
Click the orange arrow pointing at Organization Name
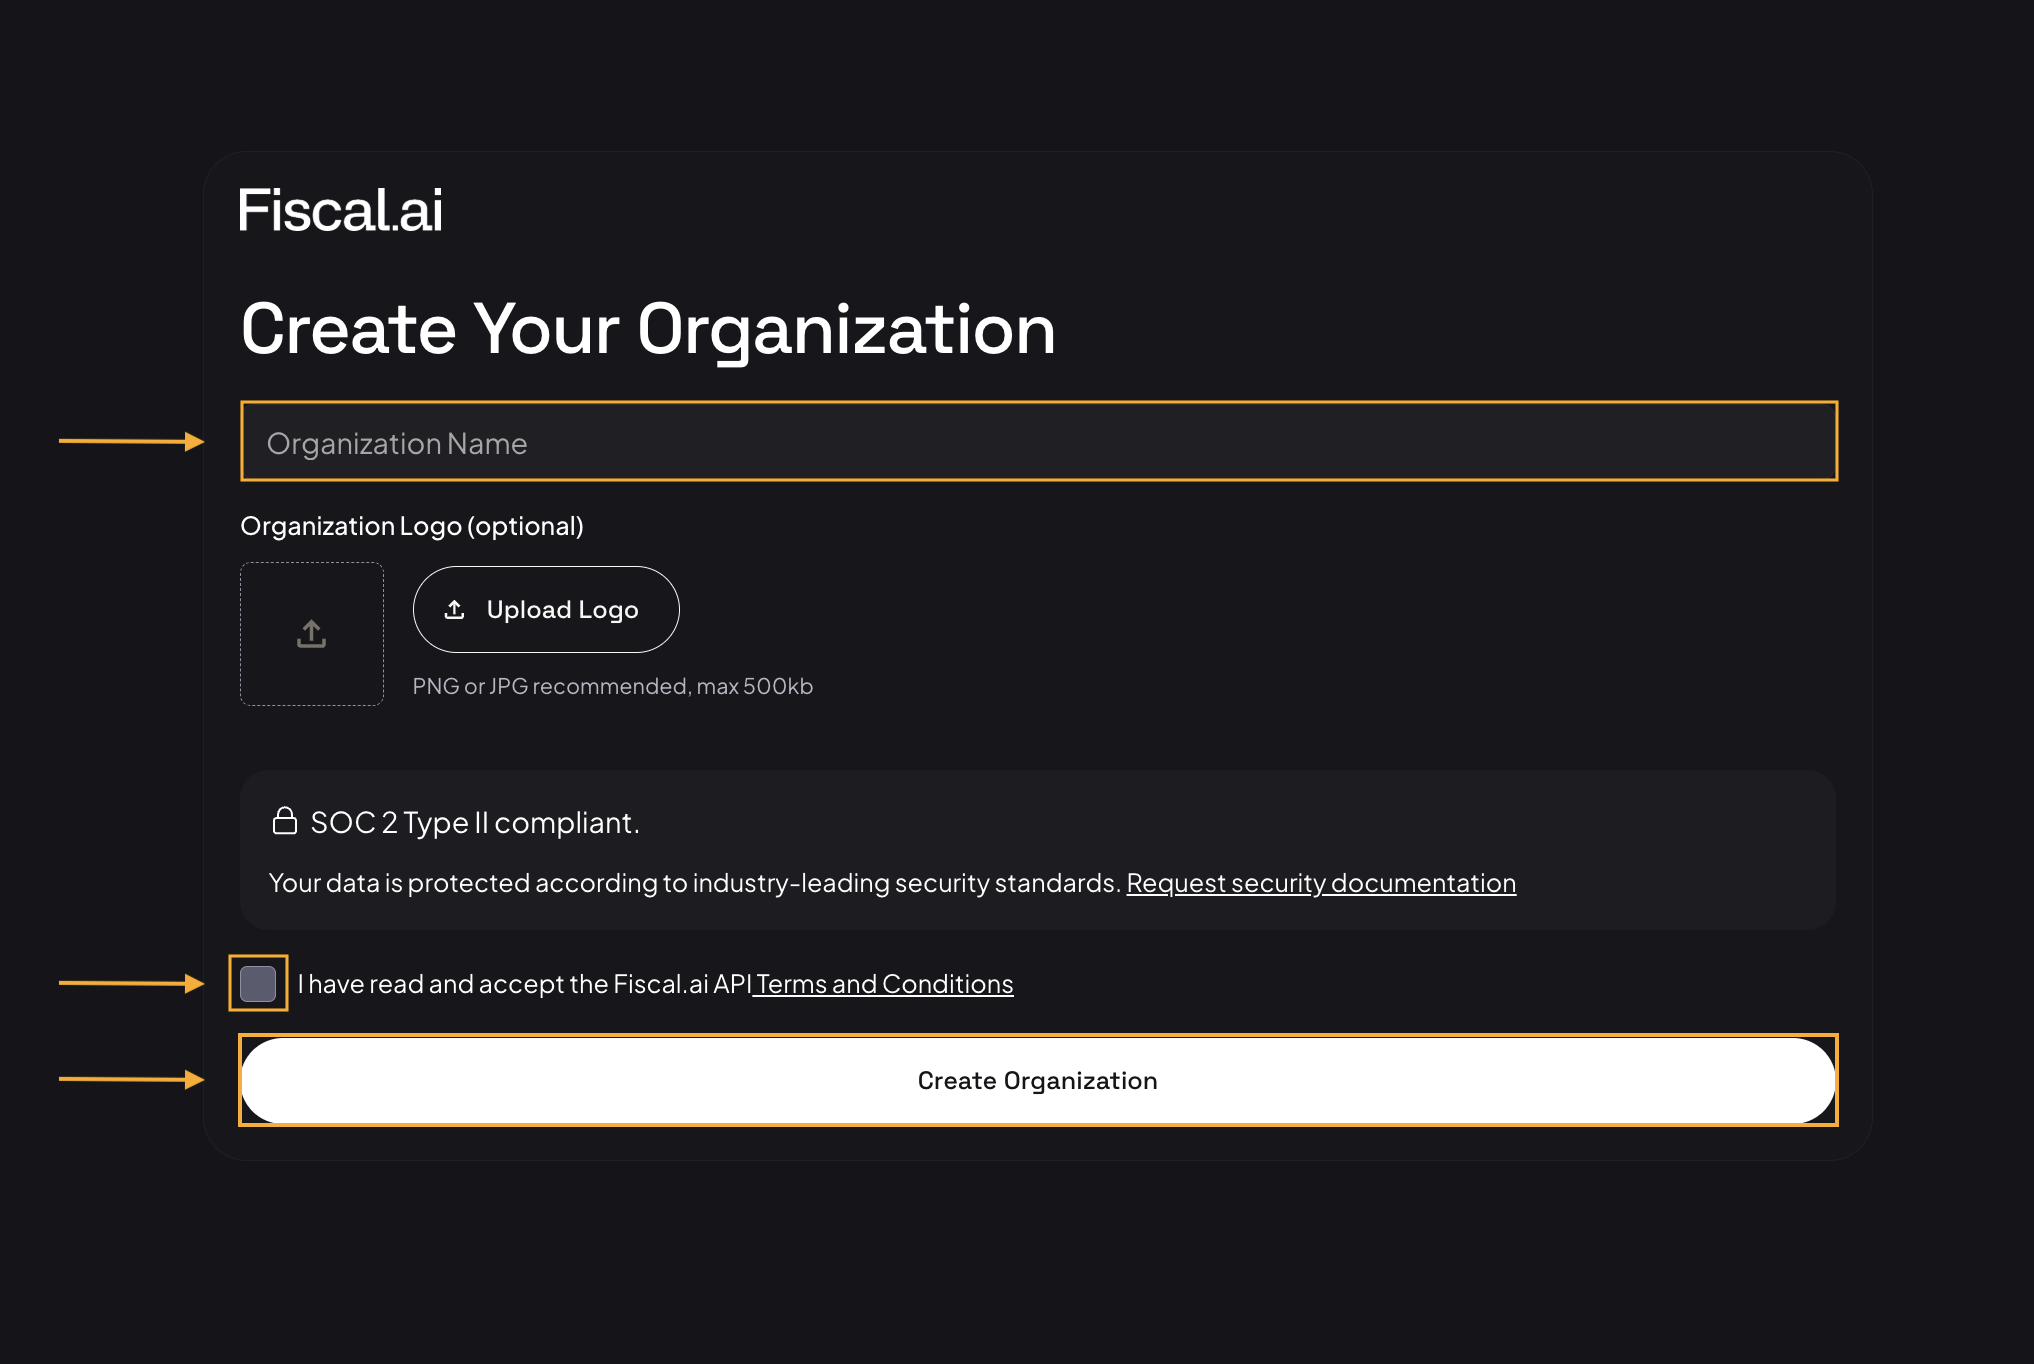point(131,441)
